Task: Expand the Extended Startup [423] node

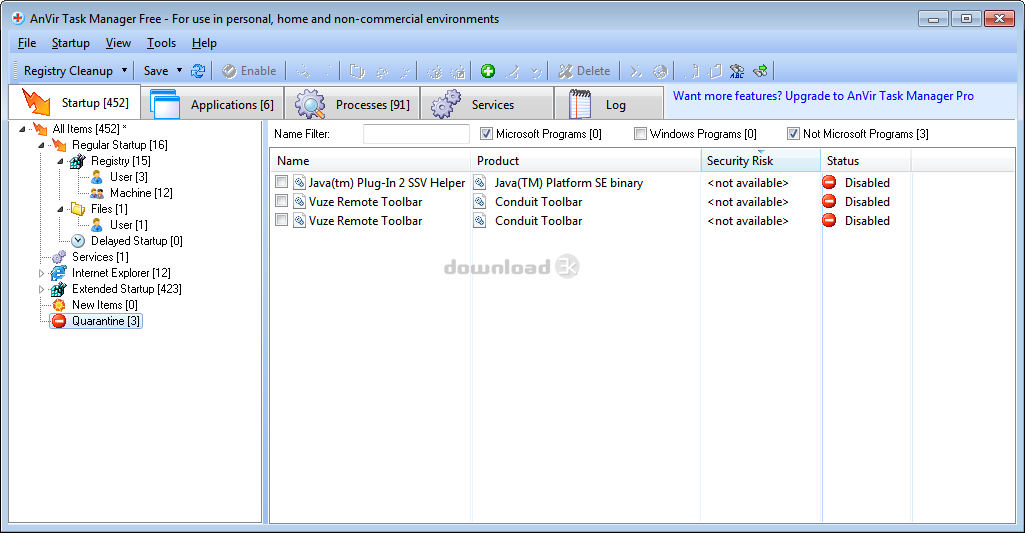Action: 41,289
